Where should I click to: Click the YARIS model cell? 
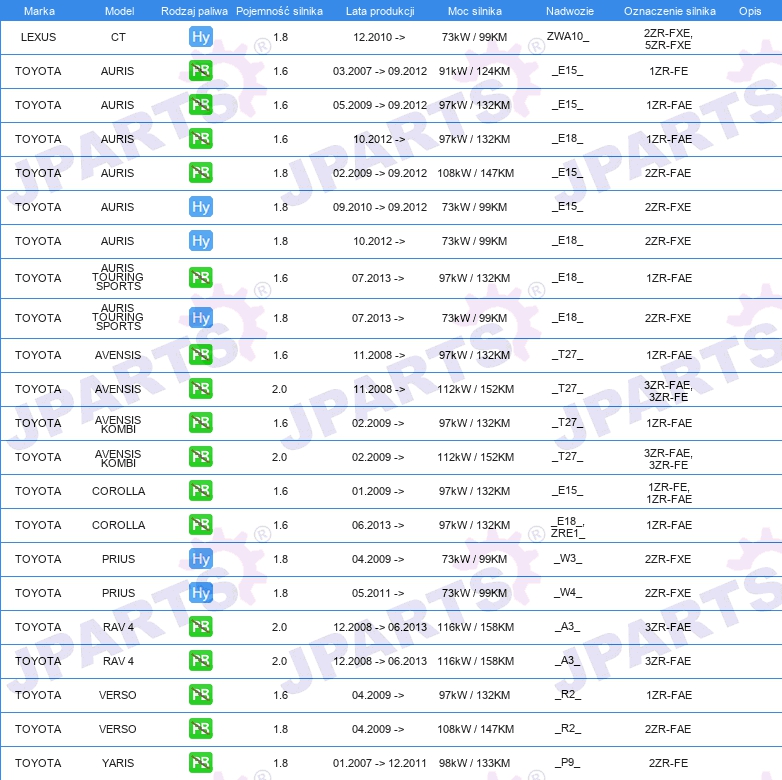coord(118,763)
